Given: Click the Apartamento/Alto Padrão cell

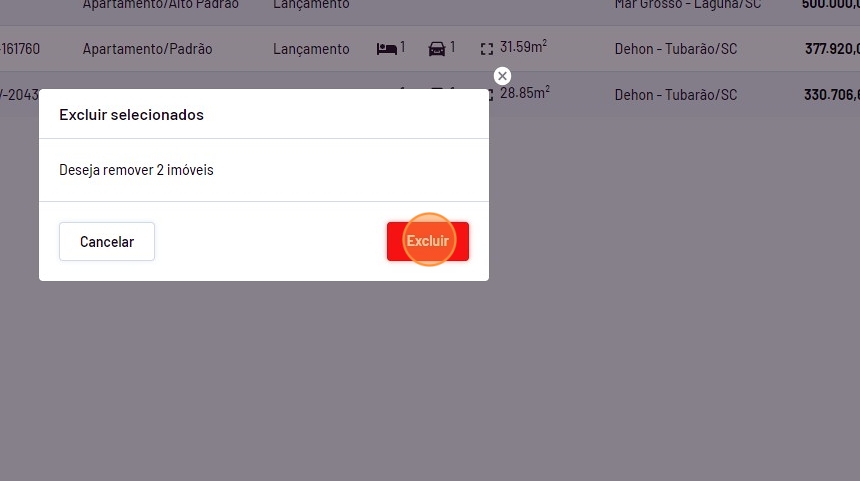Looking at the screenshot, I should click(160, 5).
